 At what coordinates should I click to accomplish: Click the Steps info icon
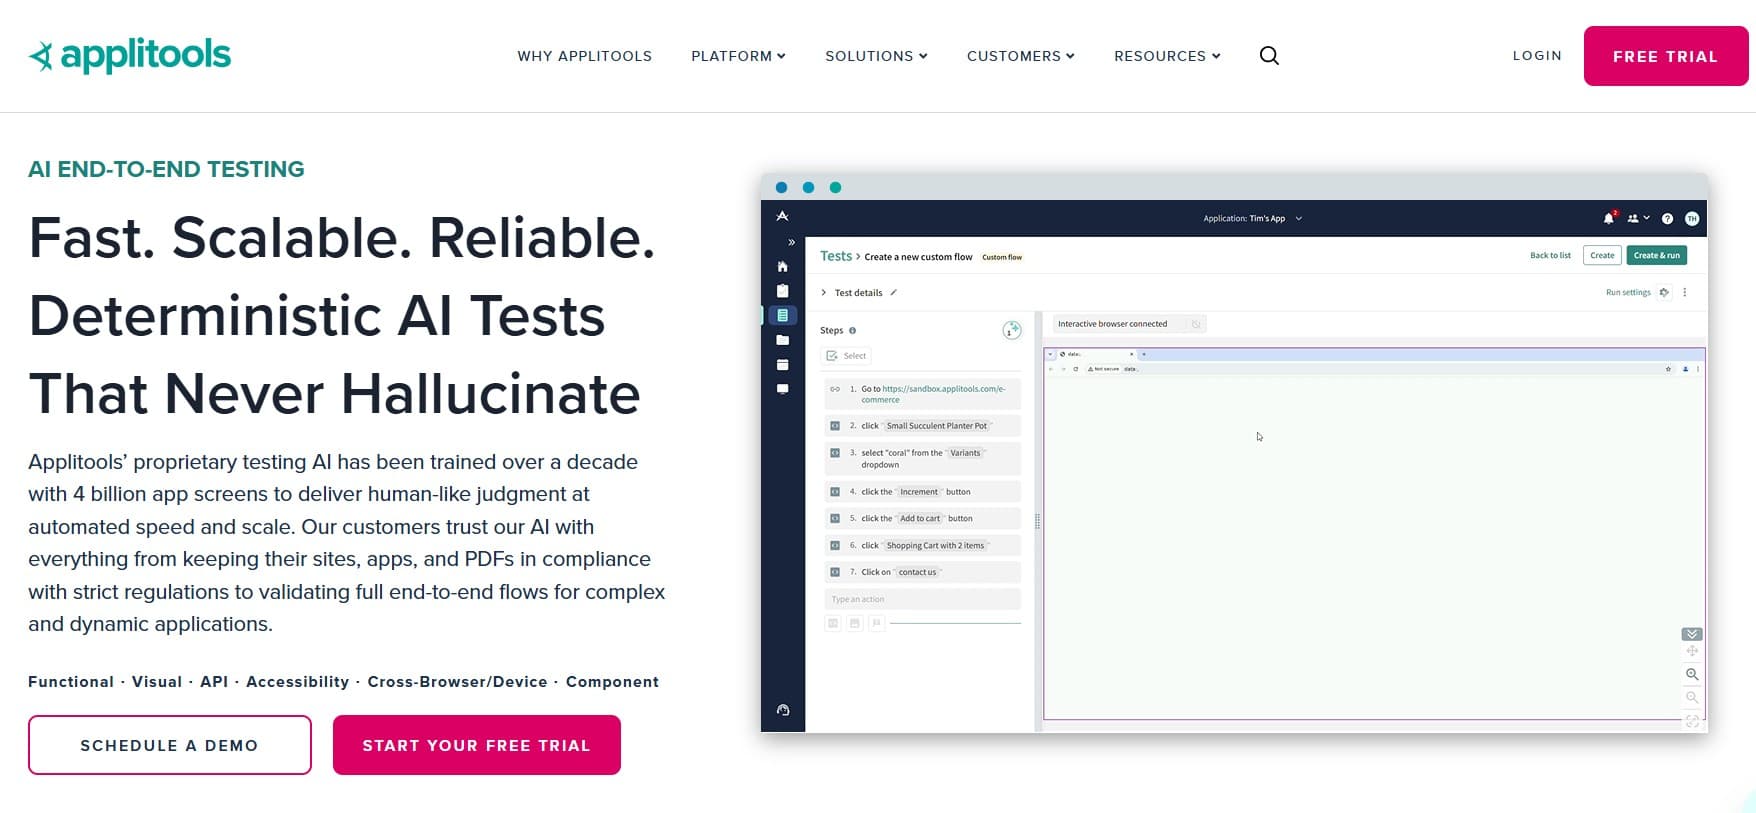tap(852, 330)
